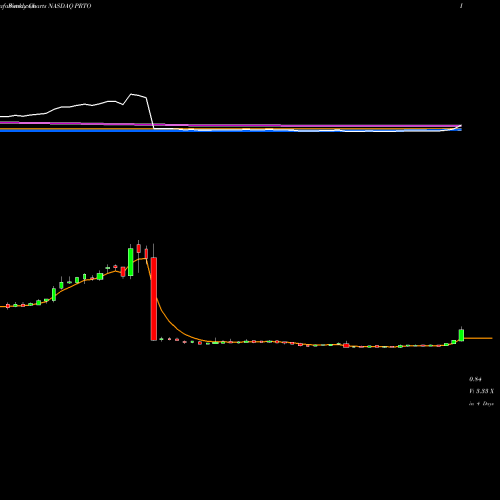Click the peak of the white indicator line

click(x=132, y=94)
